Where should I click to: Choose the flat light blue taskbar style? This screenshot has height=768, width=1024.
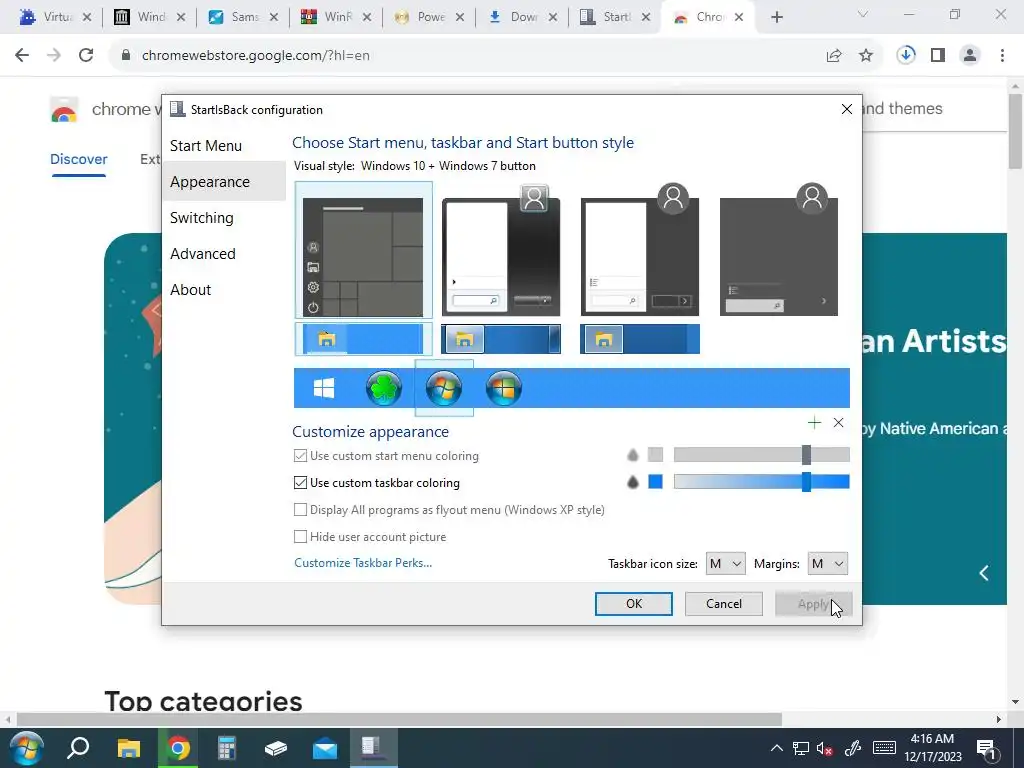point(363,339)
